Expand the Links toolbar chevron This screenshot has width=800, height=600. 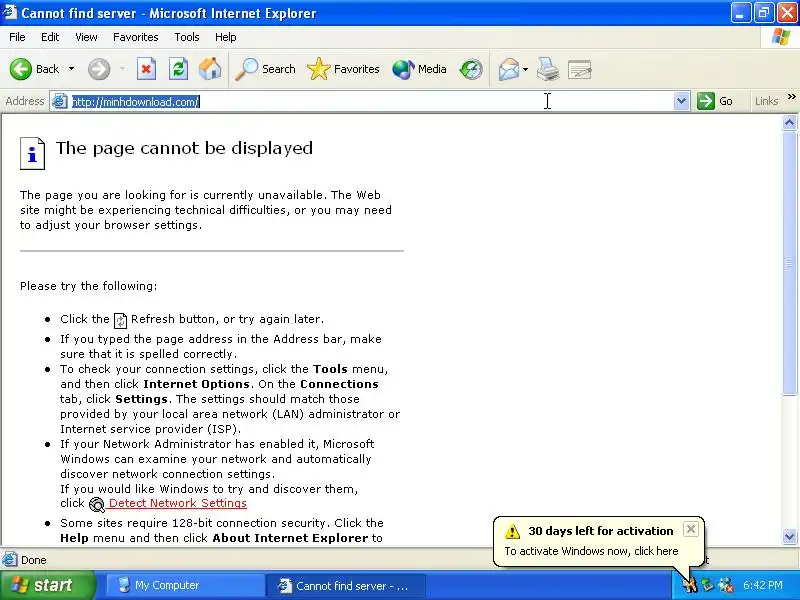[x=791, y=97]
